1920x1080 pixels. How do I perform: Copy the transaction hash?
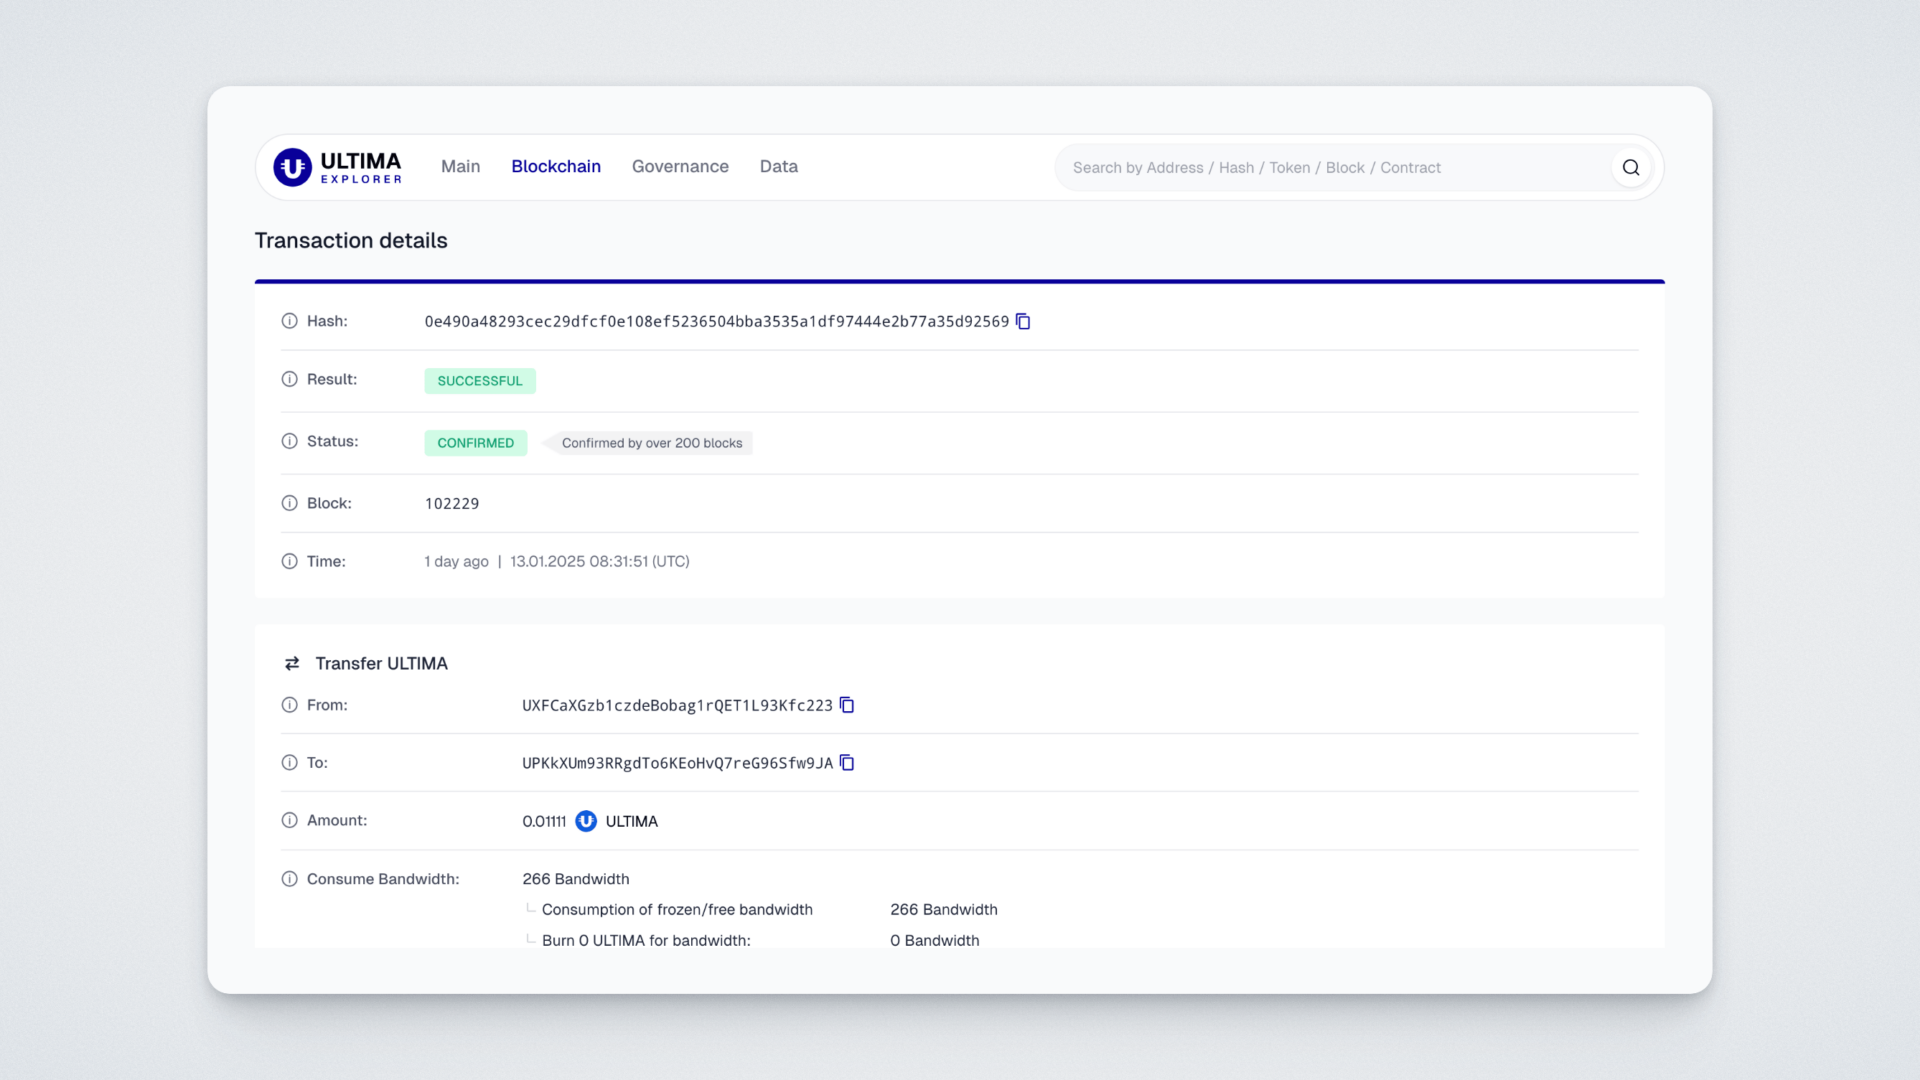coord(1023,321)
